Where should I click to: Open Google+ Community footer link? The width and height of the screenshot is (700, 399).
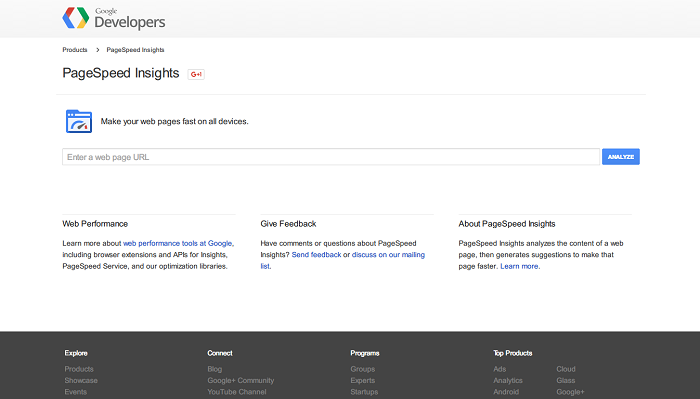pyautogui.click(x=241, y=381)
